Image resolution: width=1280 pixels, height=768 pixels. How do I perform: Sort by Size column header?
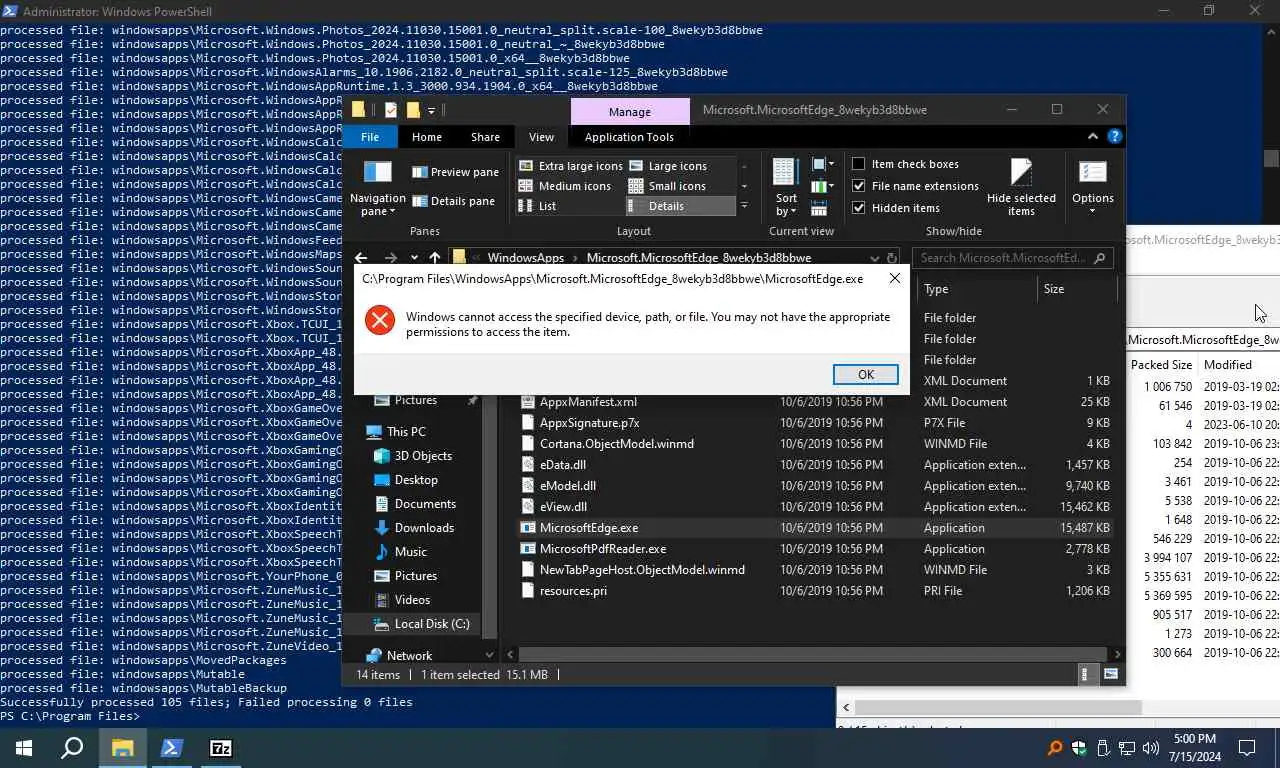click(x=1075, y=289)
